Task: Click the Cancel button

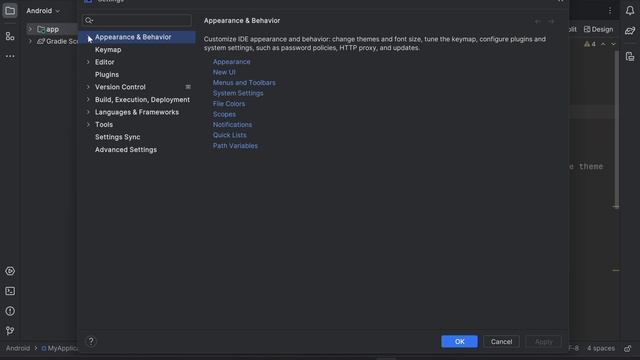Action: tap(501, 342)
